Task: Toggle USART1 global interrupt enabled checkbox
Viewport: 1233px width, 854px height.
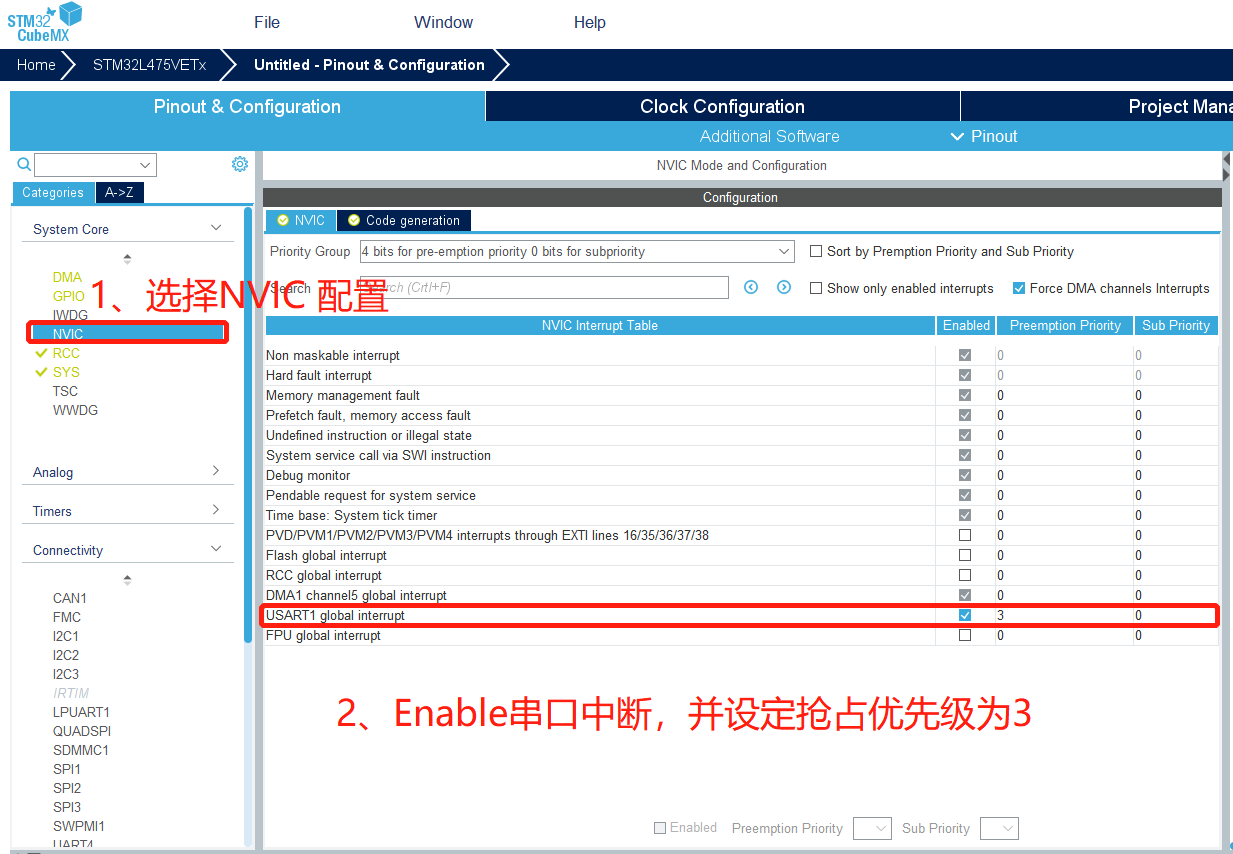Action: [x=965, y=615]
